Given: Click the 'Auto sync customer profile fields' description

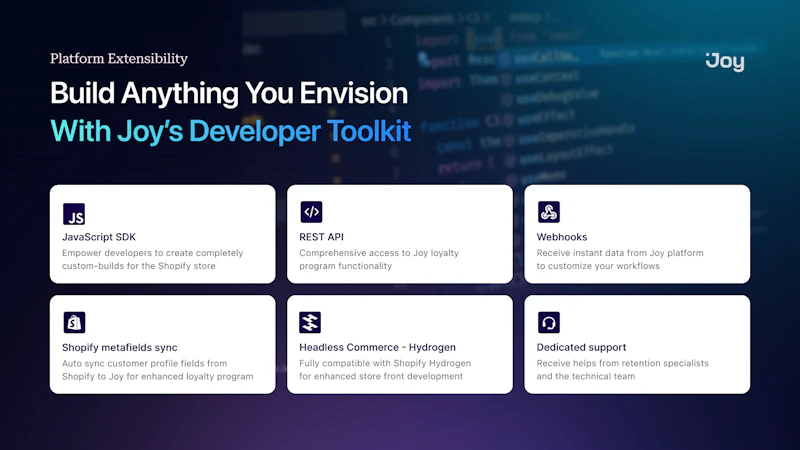Looking at the screenshot, I should pos(158,370).
